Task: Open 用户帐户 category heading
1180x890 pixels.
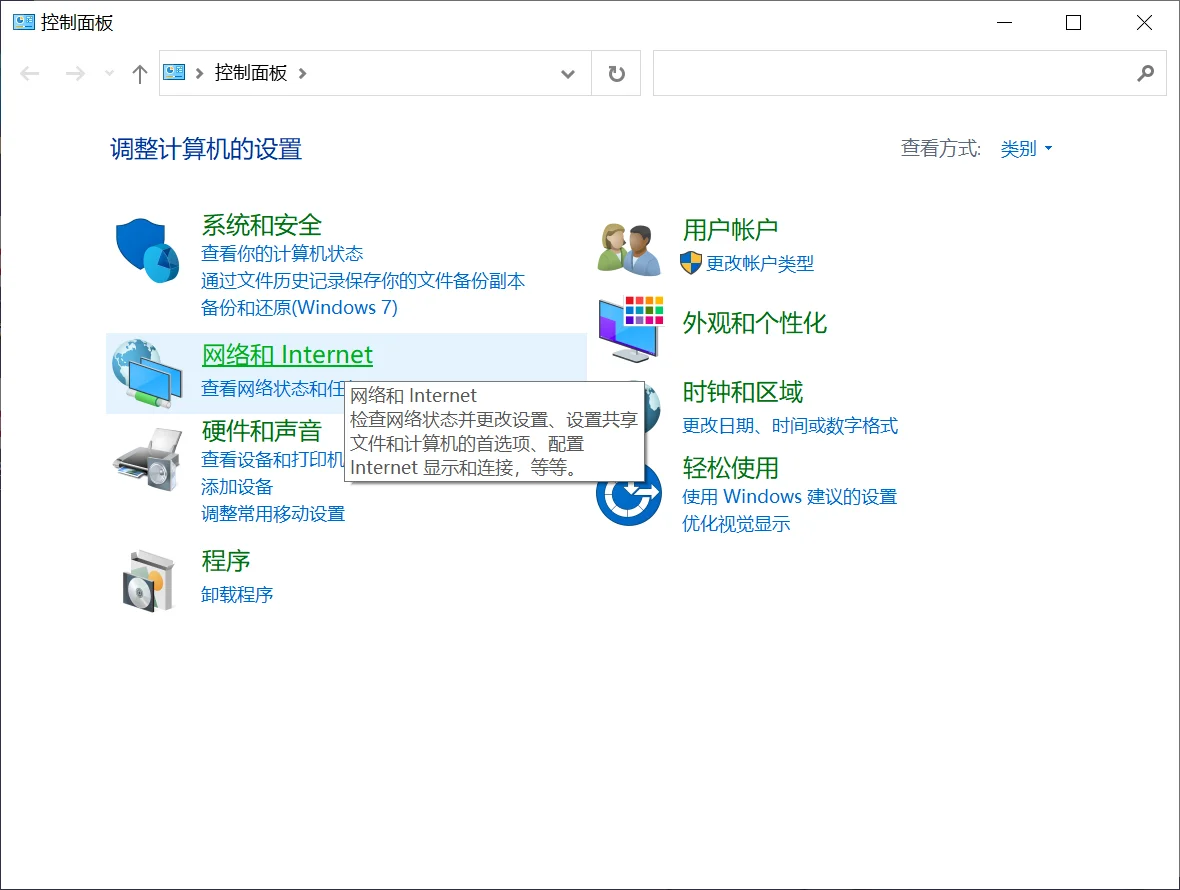Action: [x=731, y=229]
